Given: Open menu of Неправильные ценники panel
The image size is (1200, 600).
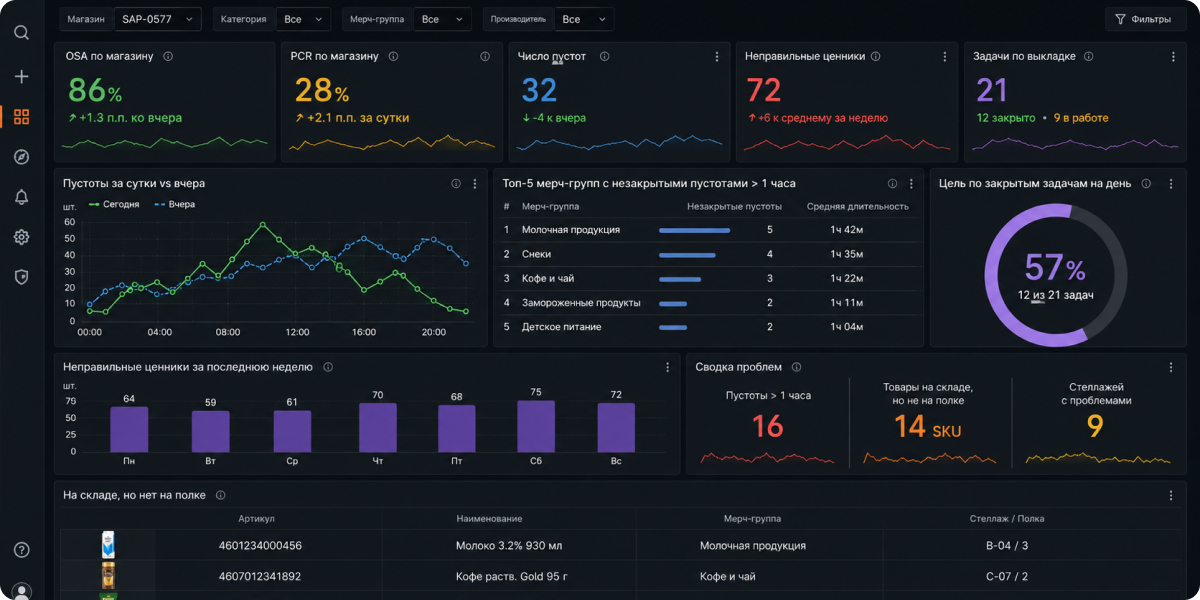Looking at the screenshot, I should coord(944,57).
